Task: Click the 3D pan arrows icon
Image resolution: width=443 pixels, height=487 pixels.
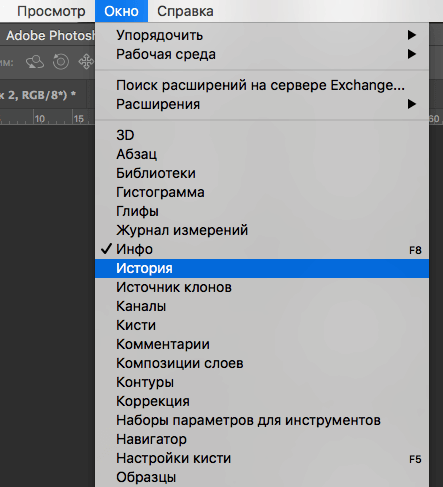Action: pyautogui.click(x=86, y=62)
